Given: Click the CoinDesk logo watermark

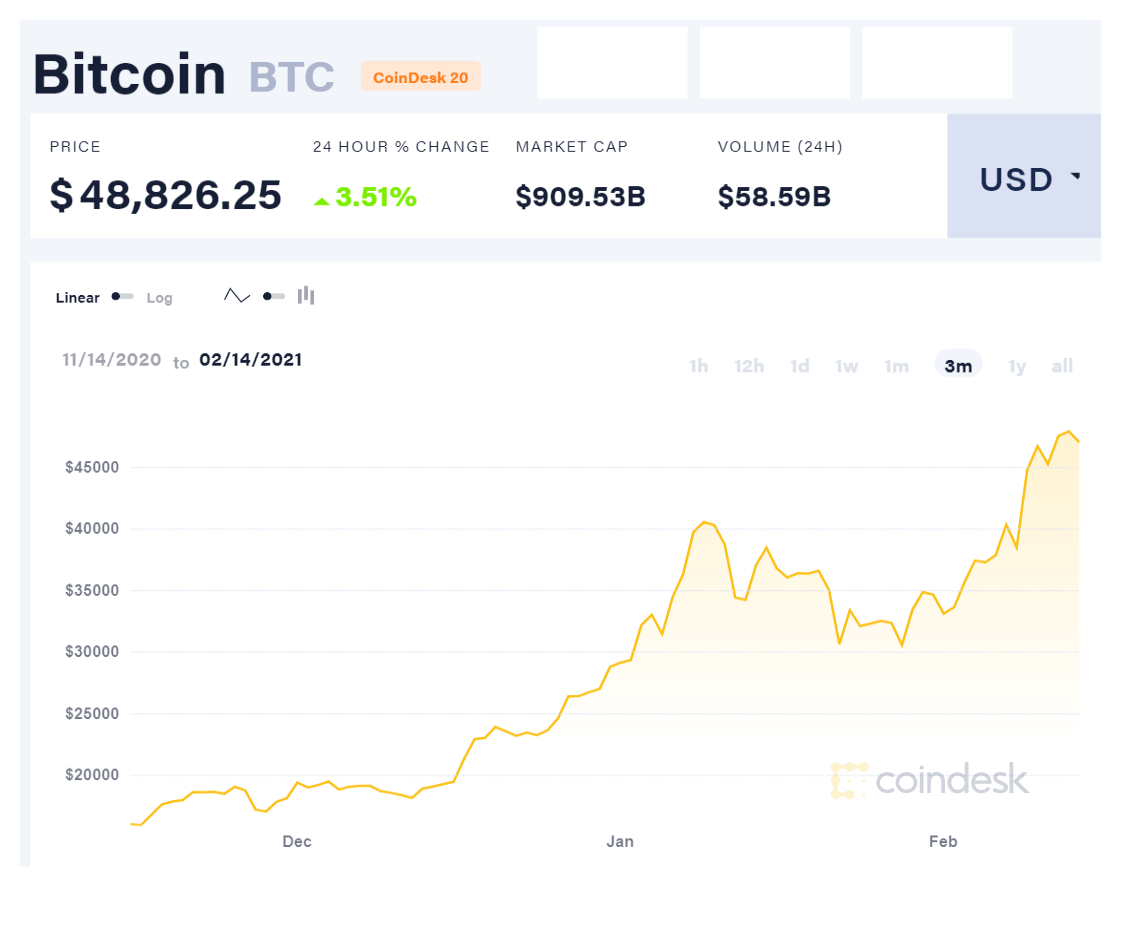Looking at the screenshot, I should click(x=929, y=780).
